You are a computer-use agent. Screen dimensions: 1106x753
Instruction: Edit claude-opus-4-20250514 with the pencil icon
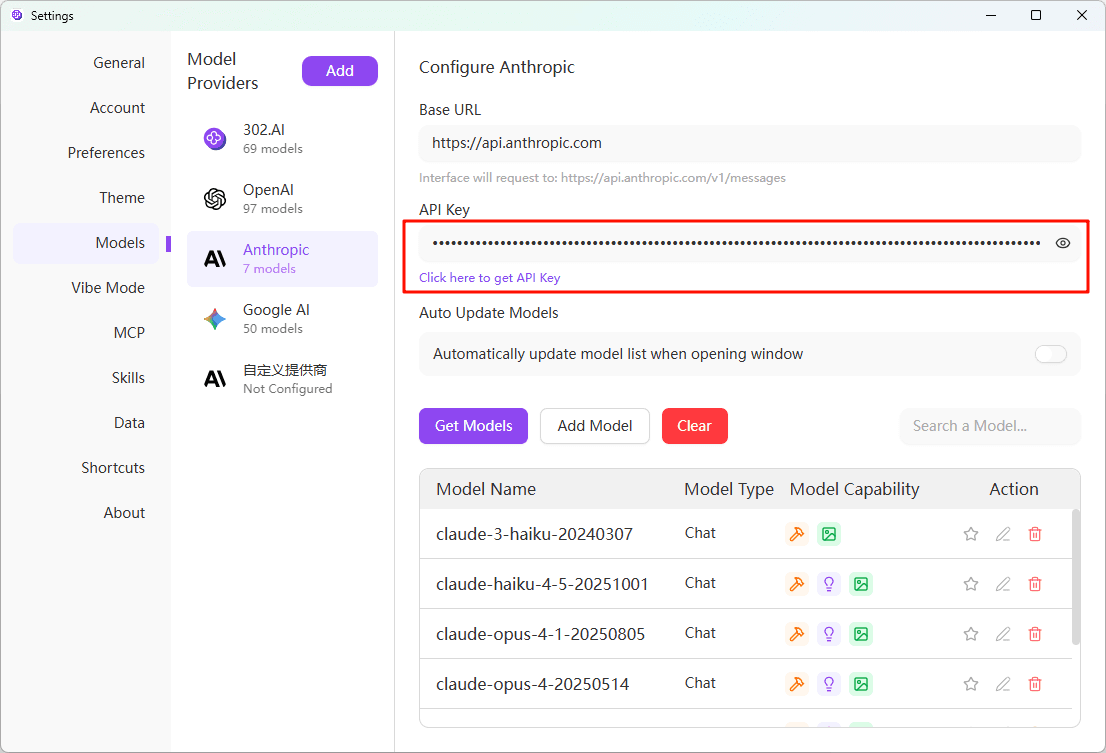(x=1003, y=684)
